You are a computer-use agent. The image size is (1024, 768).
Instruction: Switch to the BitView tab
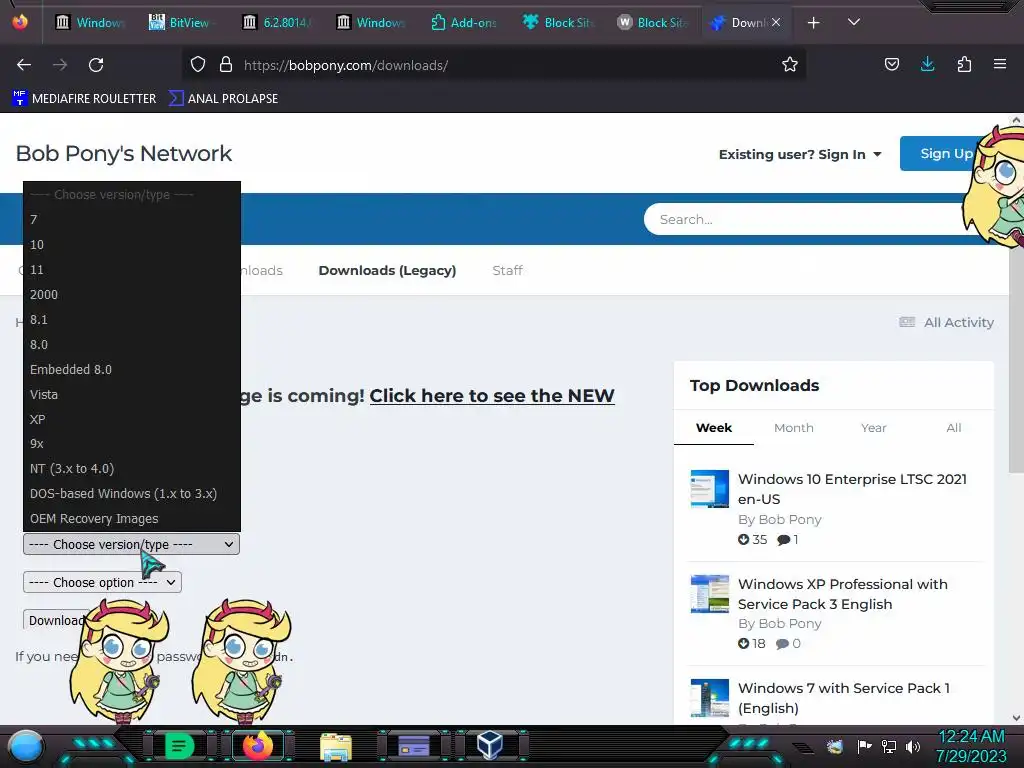[x=179, y=22]
